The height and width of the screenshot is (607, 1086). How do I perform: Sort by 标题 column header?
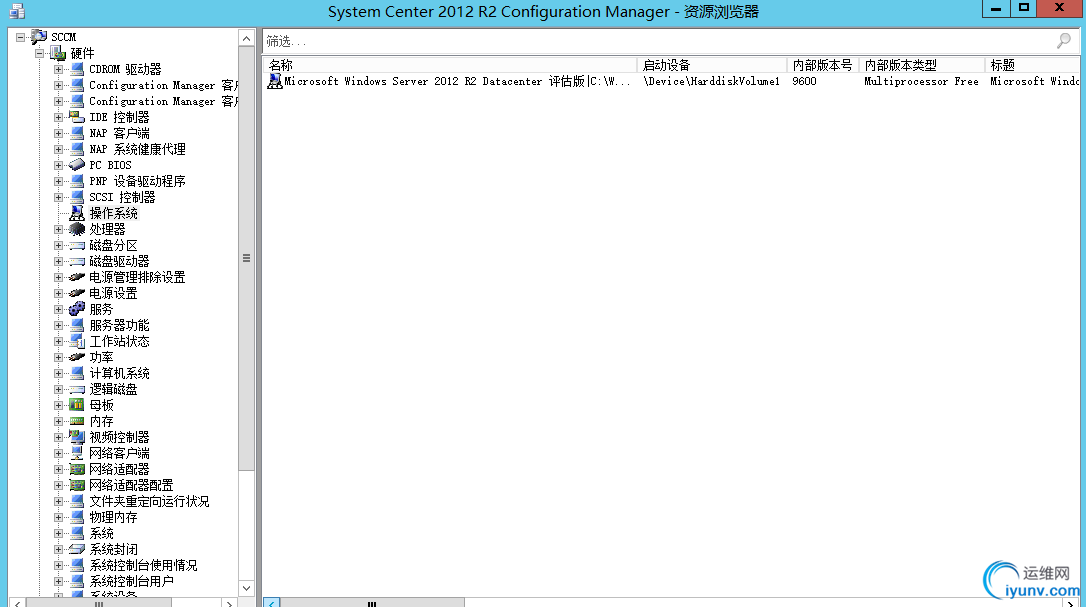(x=1032, y=65)
